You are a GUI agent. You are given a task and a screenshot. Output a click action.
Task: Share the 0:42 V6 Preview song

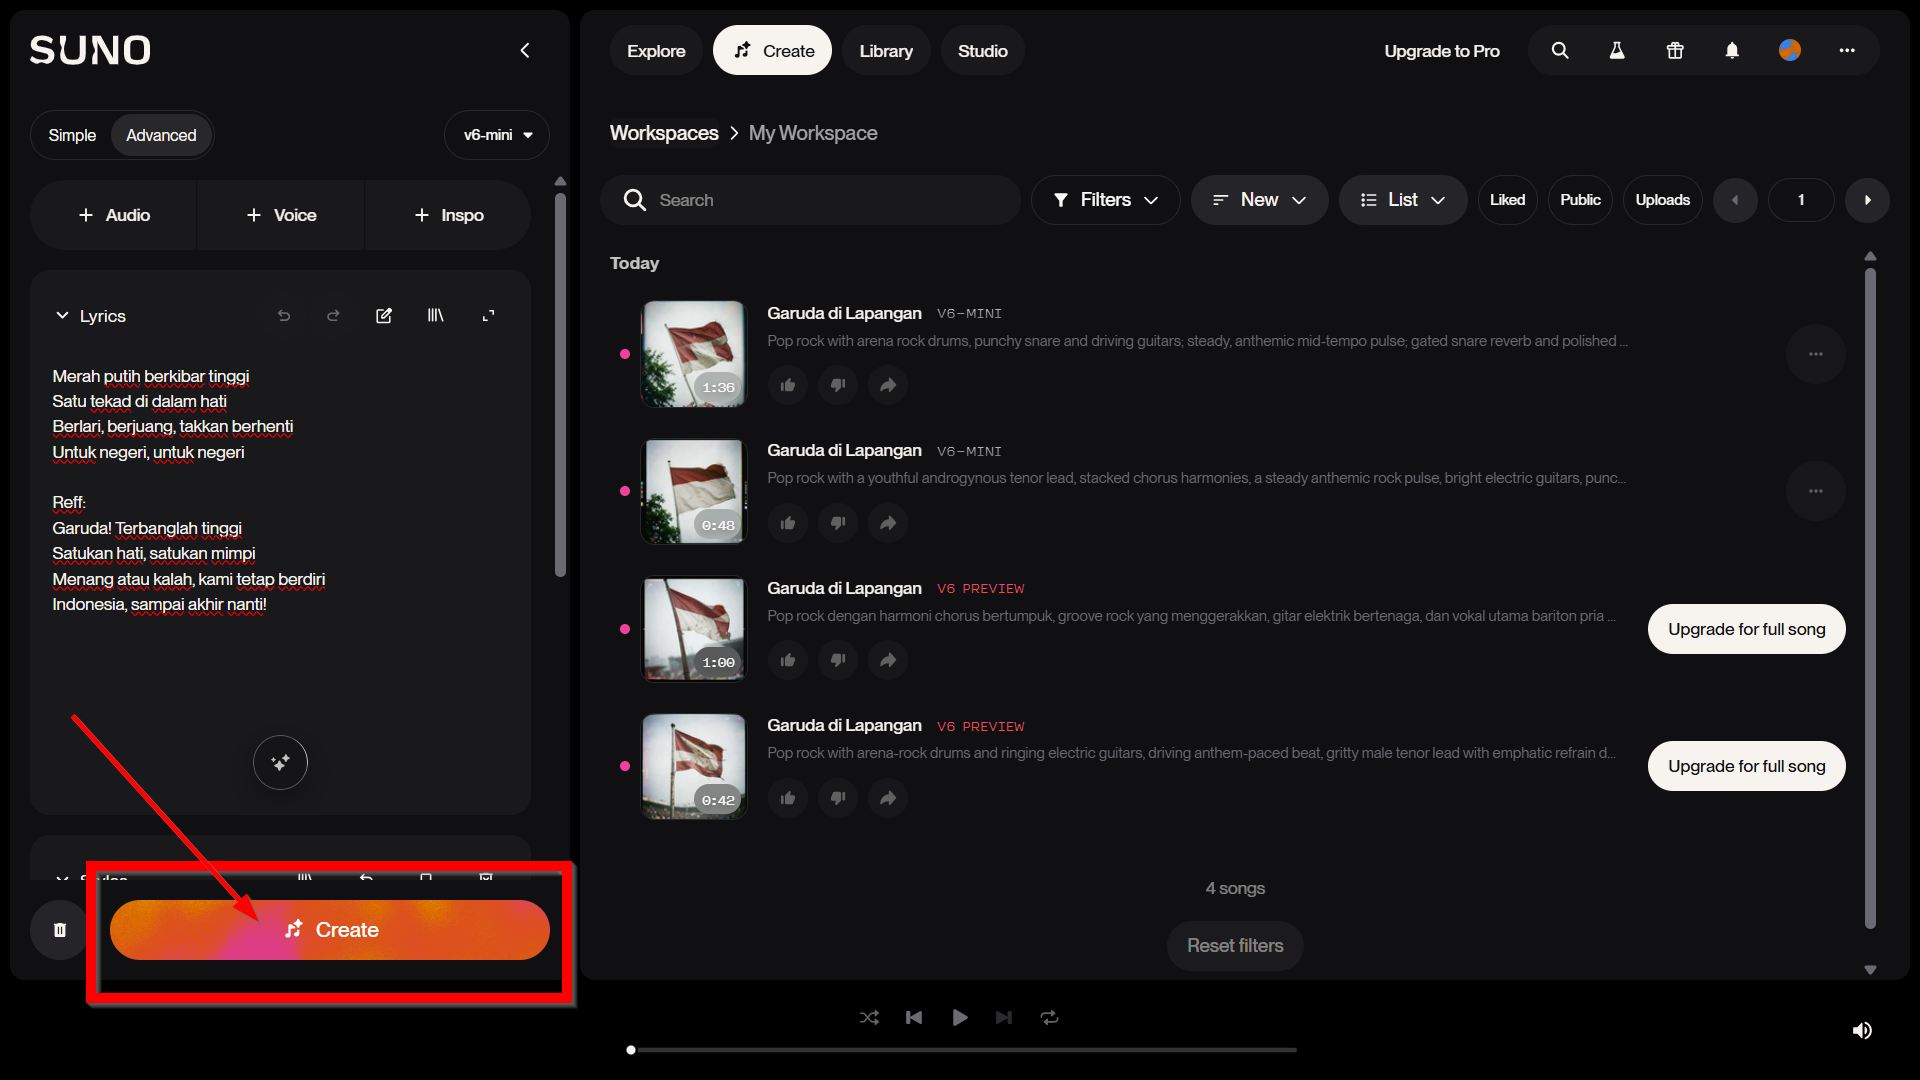888,798
